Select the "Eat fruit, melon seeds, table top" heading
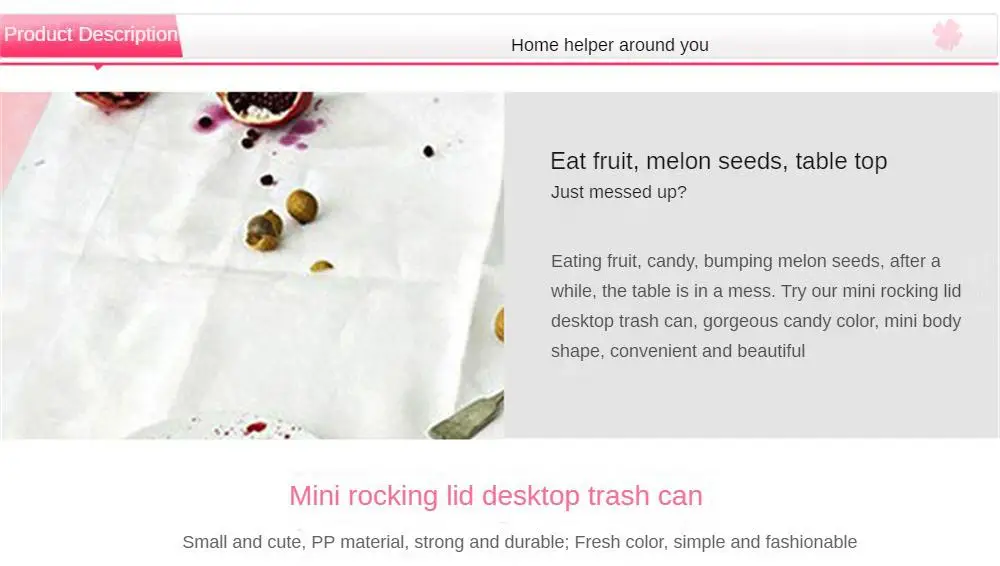Viewport: 1000px width, 566px height. [x=719, y=161]
